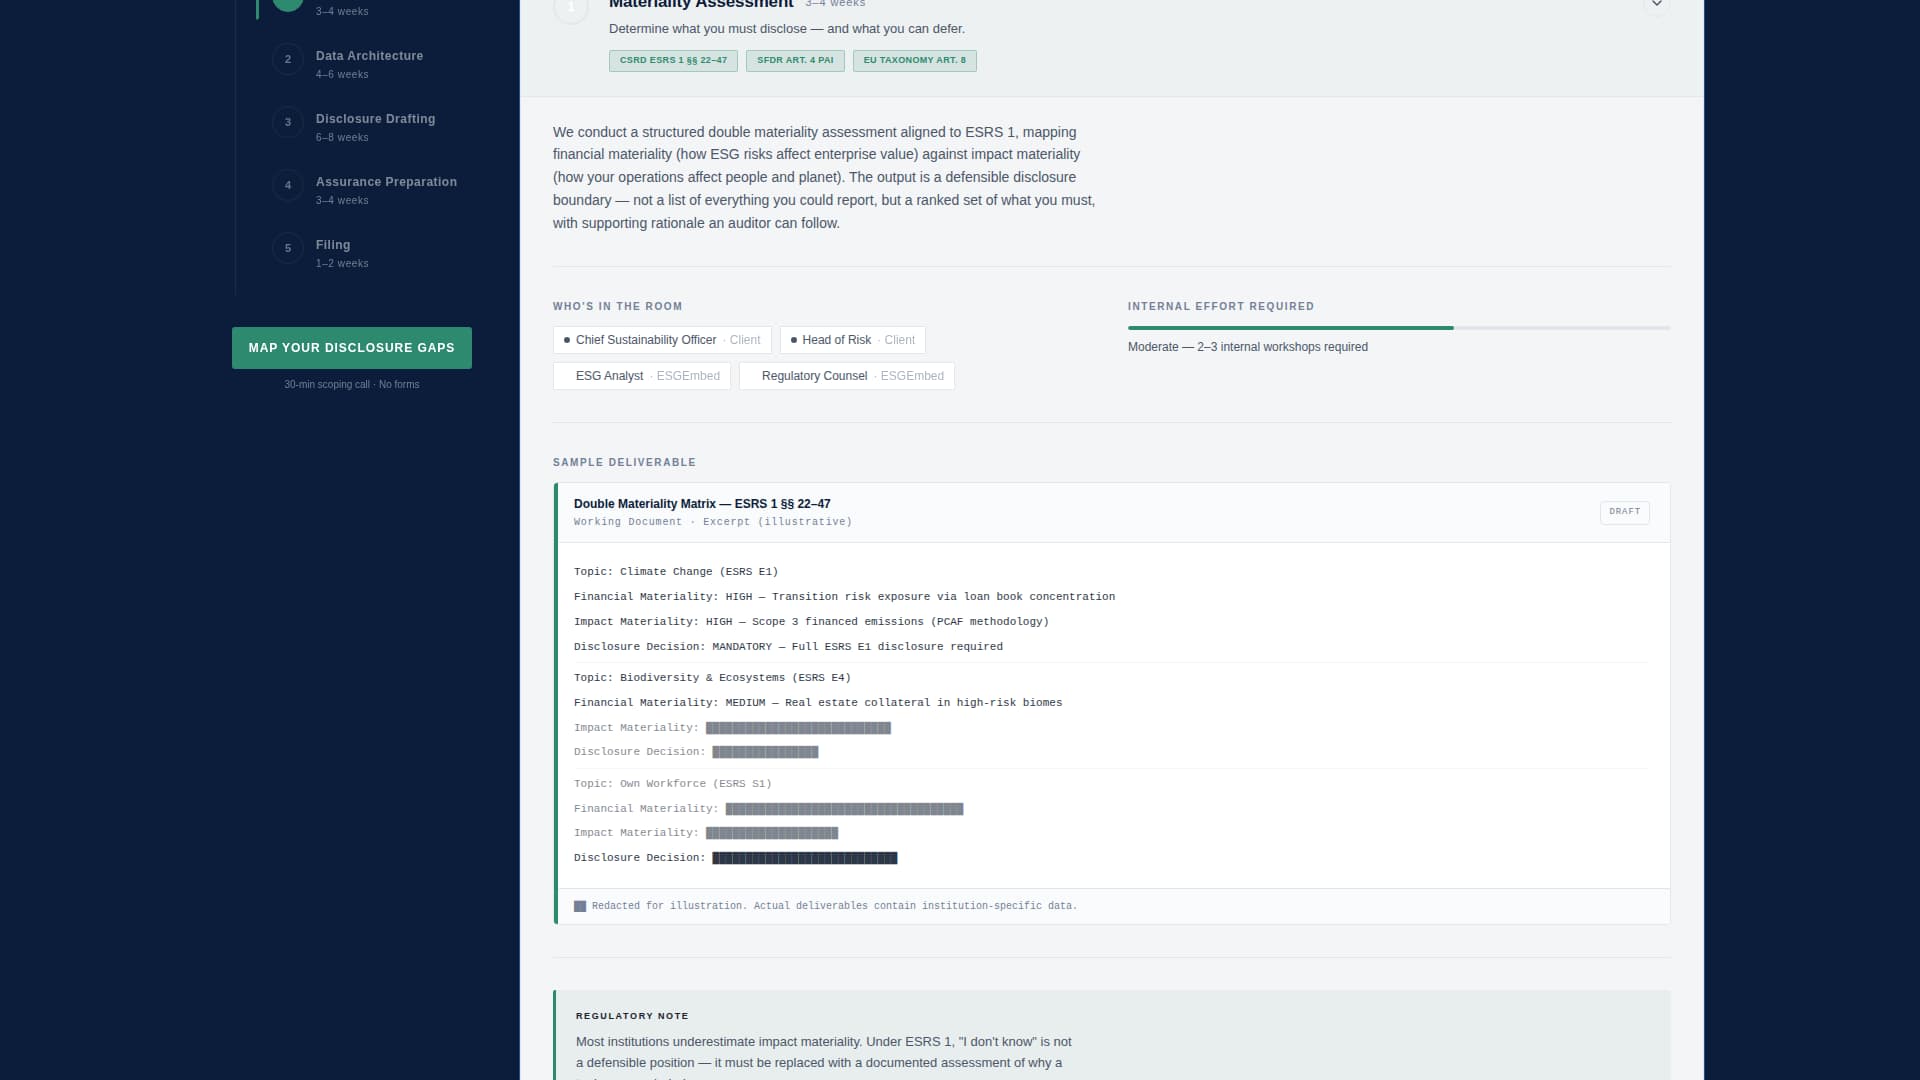Click the Financial Materiality MEDIUM real estate line
The image size is (1920, 1080).
point(818,703)
